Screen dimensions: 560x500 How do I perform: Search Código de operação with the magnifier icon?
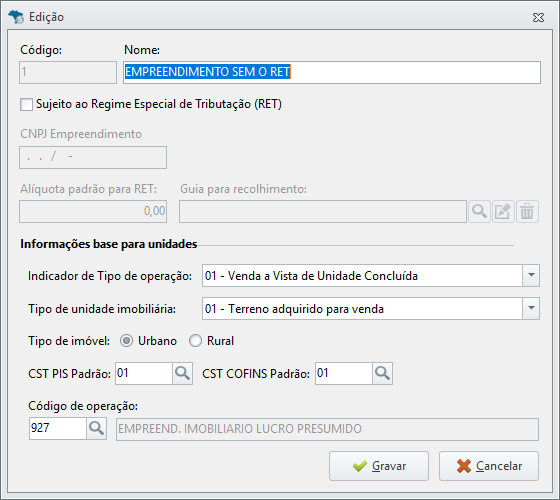96,429
